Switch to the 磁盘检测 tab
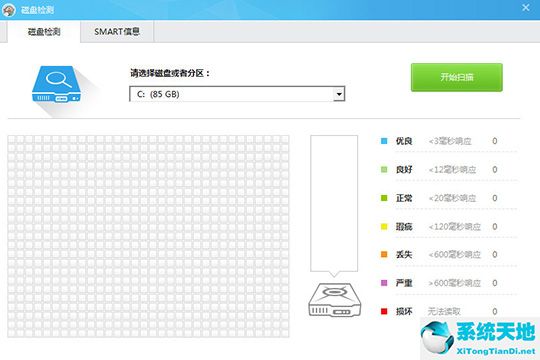 pos(44,32)
